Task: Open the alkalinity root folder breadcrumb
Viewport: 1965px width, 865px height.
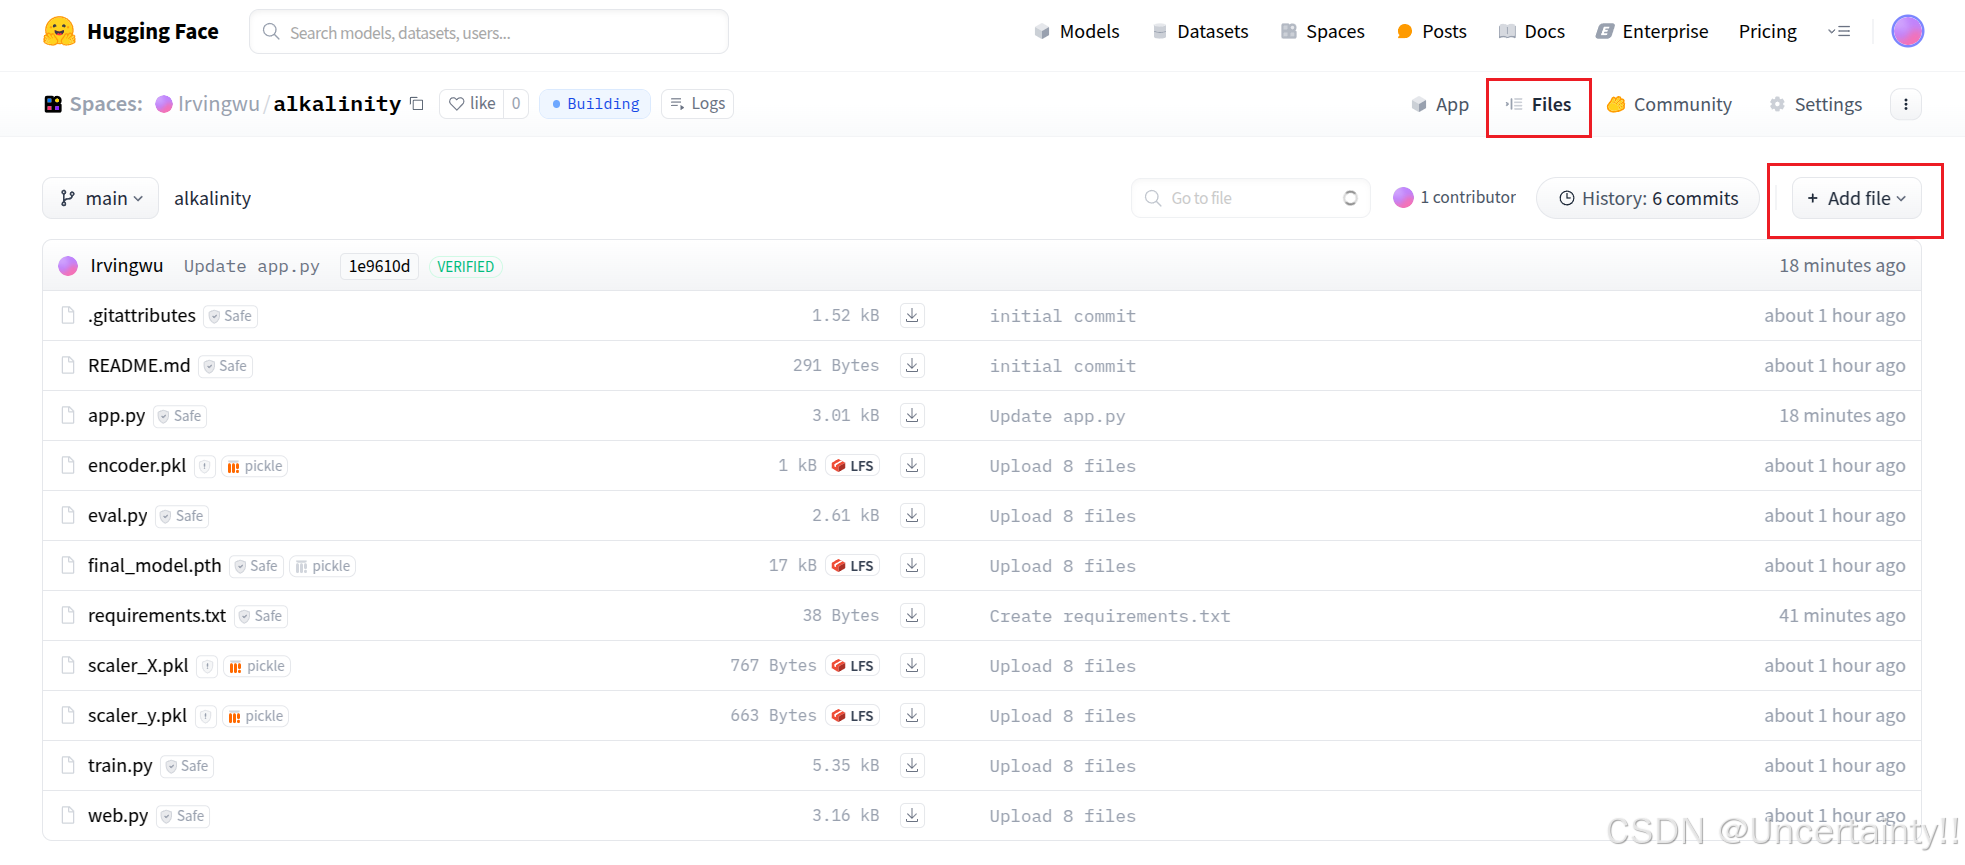Action: 212,198
